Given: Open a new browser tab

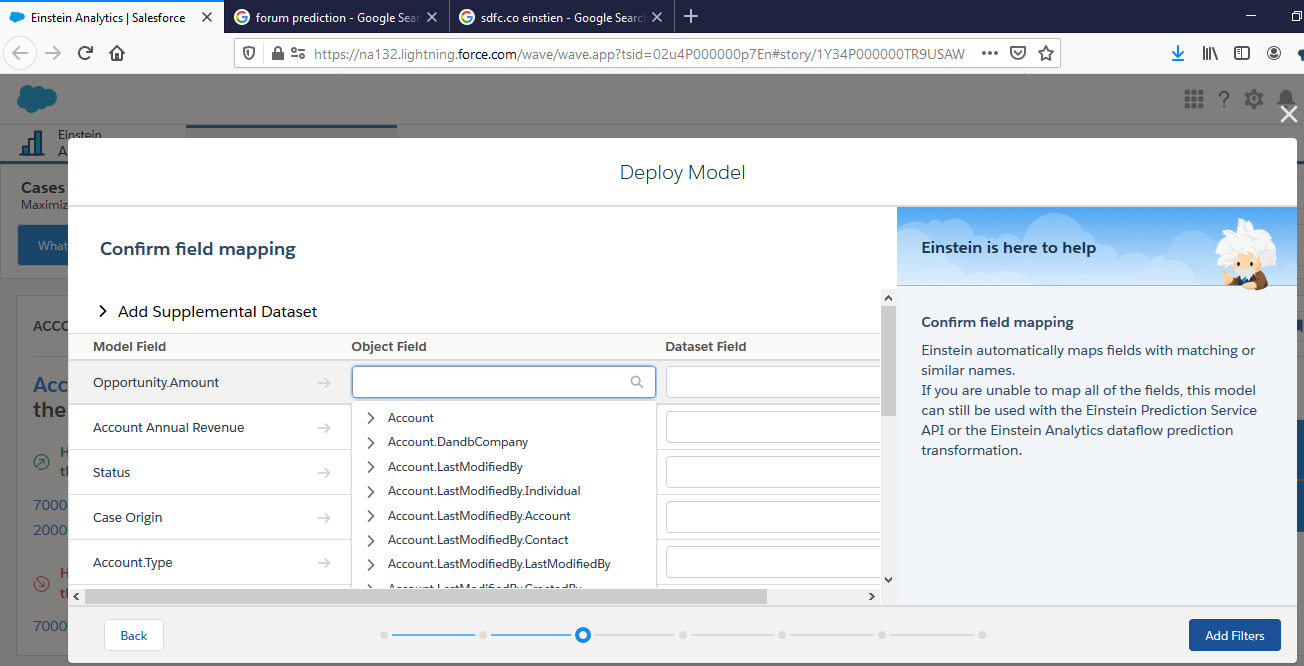Looking at the screenshot, I should coord(691,17).
